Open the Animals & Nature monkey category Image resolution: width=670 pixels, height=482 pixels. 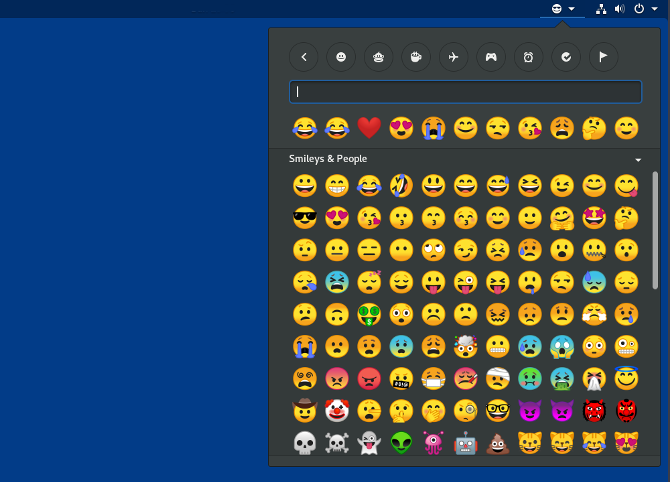378,58
